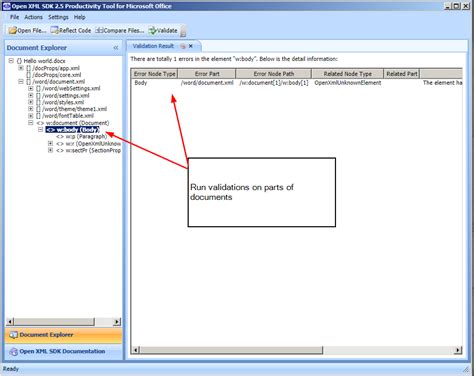Expand the w:sectPr node

[50, 150]
